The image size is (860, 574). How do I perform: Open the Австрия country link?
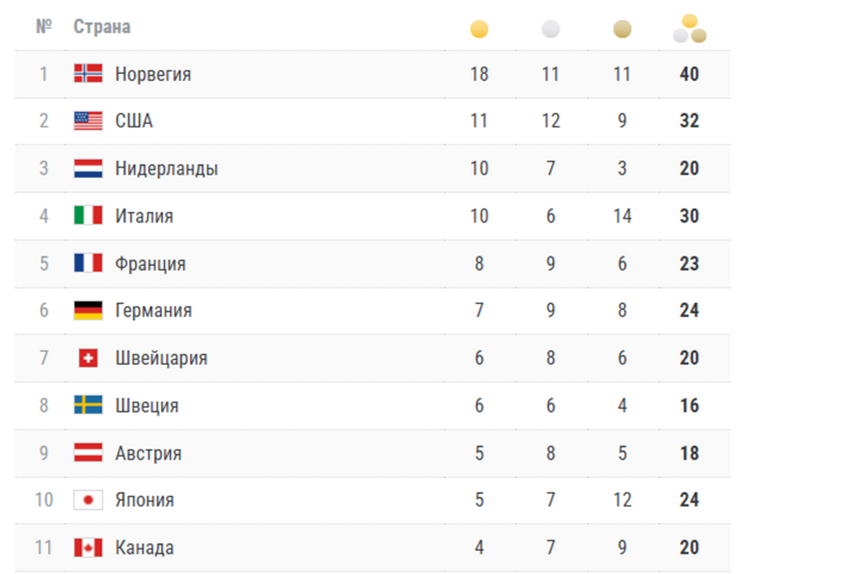click(x=148, y=453)
